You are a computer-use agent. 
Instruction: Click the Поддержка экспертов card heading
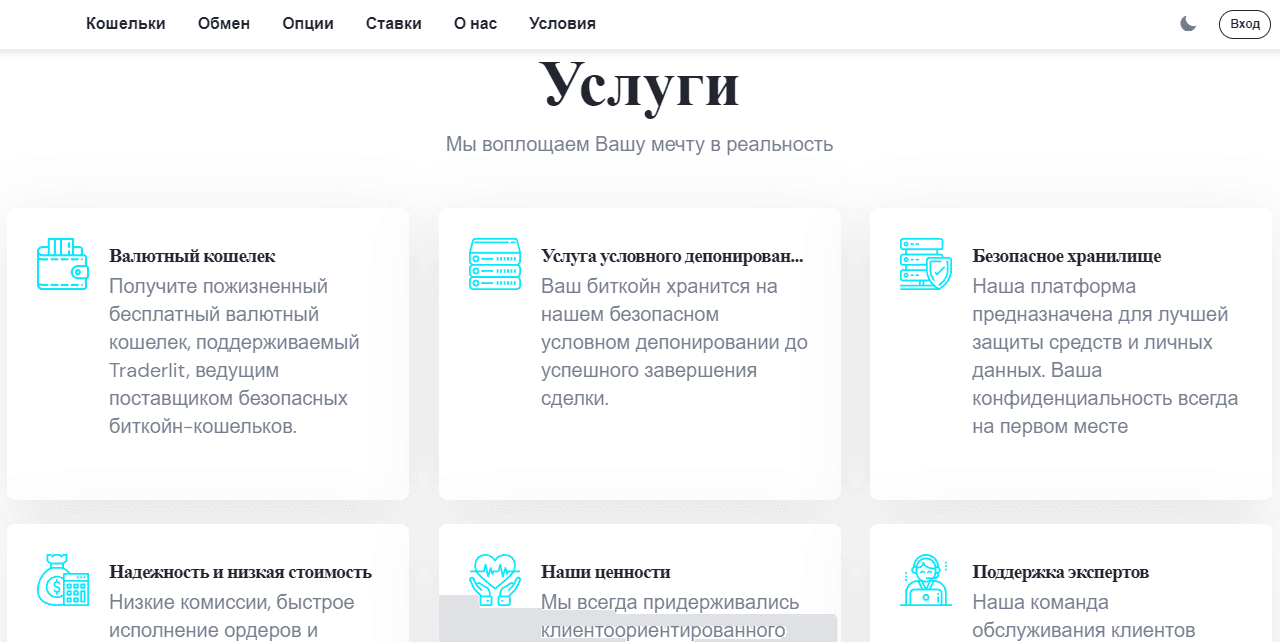pyautogui.click(x=1060, y=571)
